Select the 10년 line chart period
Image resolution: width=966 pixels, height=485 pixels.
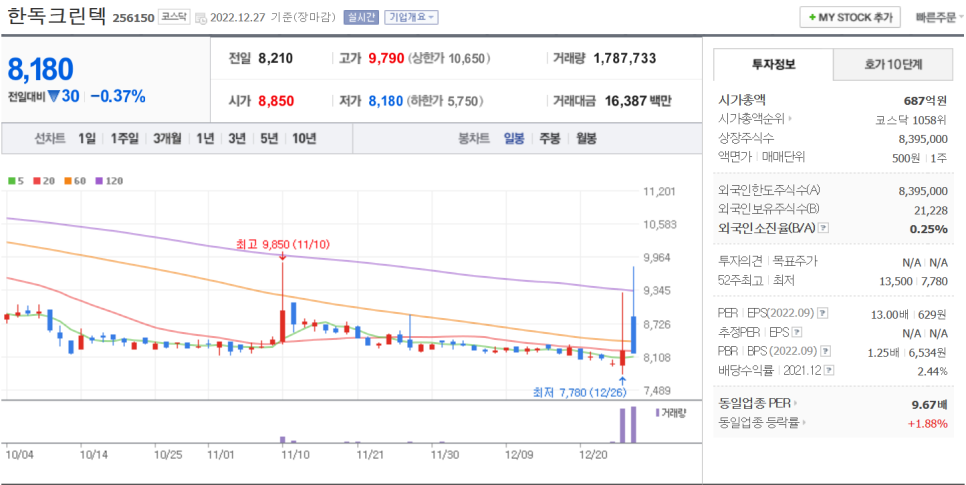tap(304, 139)
